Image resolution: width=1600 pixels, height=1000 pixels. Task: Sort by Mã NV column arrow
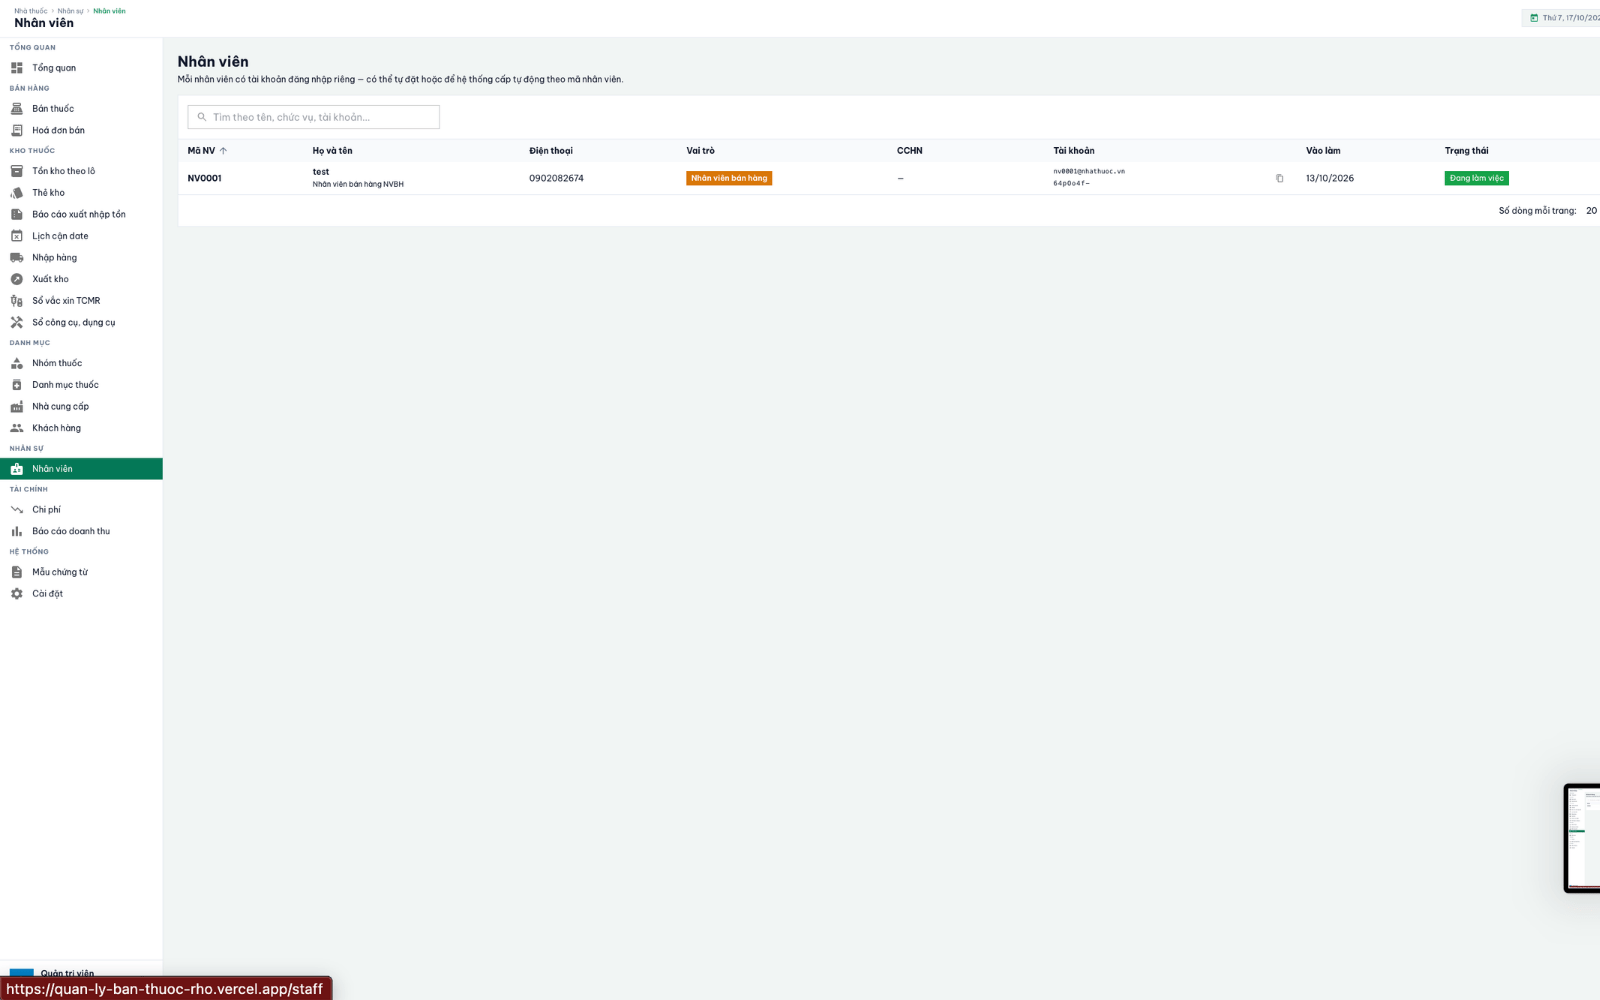tap(223, 151)
